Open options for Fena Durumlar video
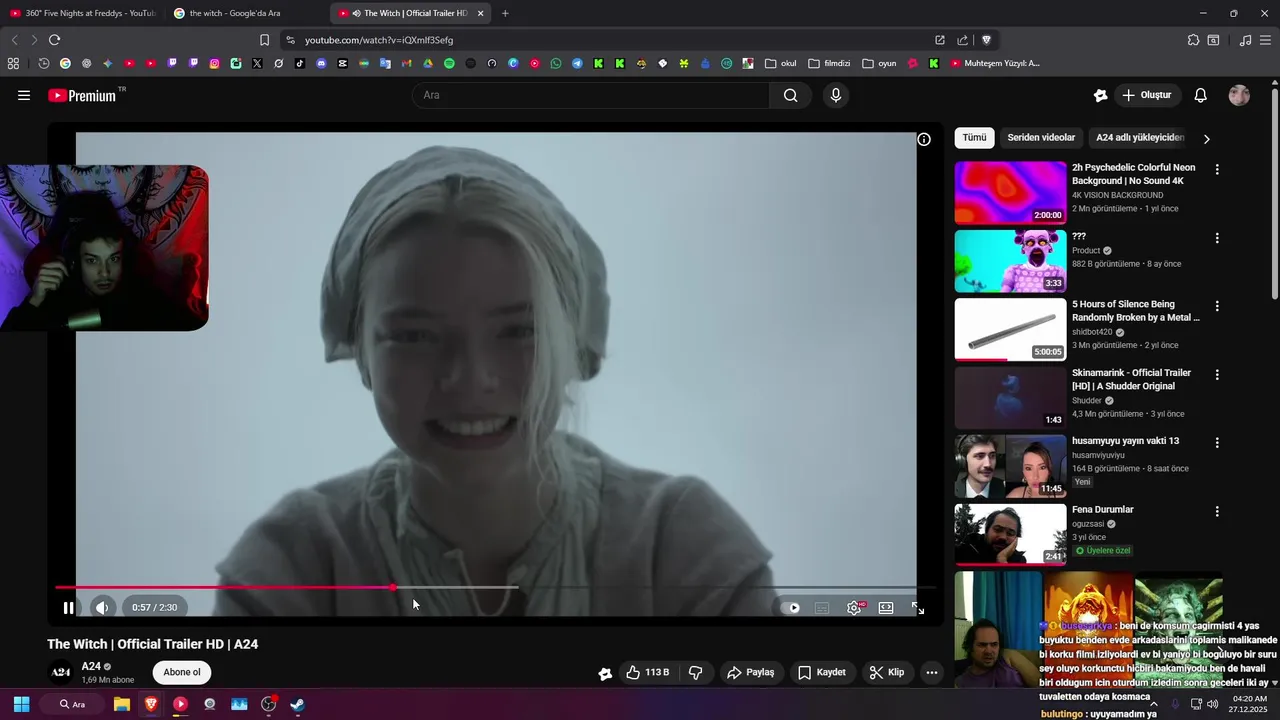Image resolution: width=1280 pixels, height=720 pixels. (x=1217, y=511)
